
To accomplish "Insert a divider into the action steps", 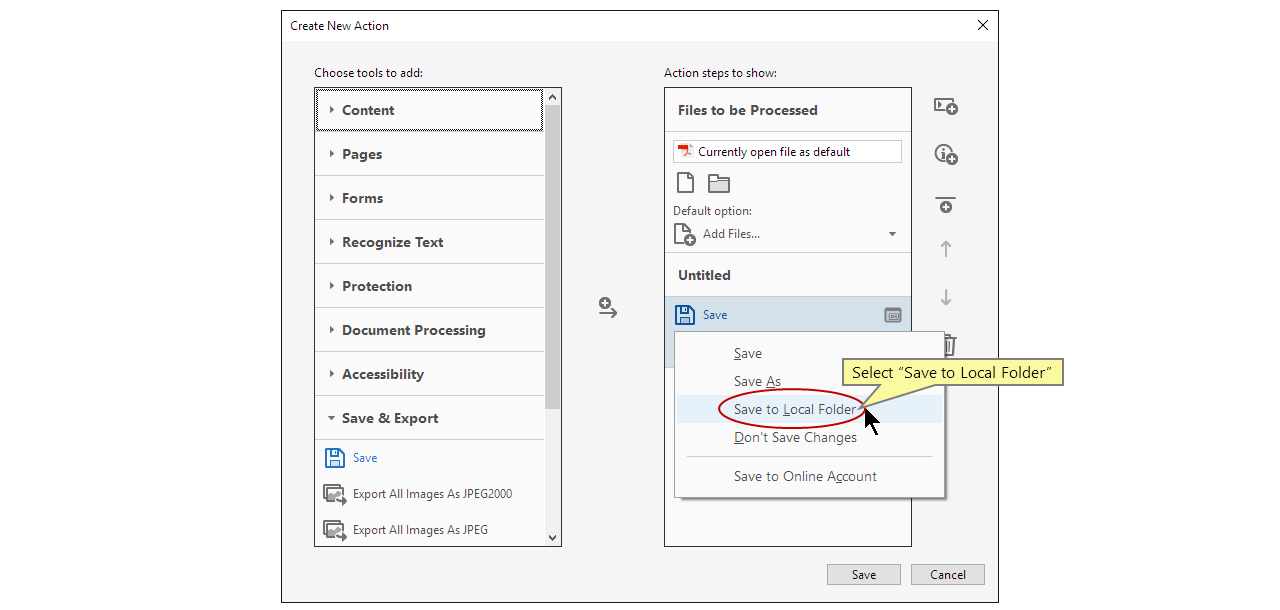I will 945,205.
